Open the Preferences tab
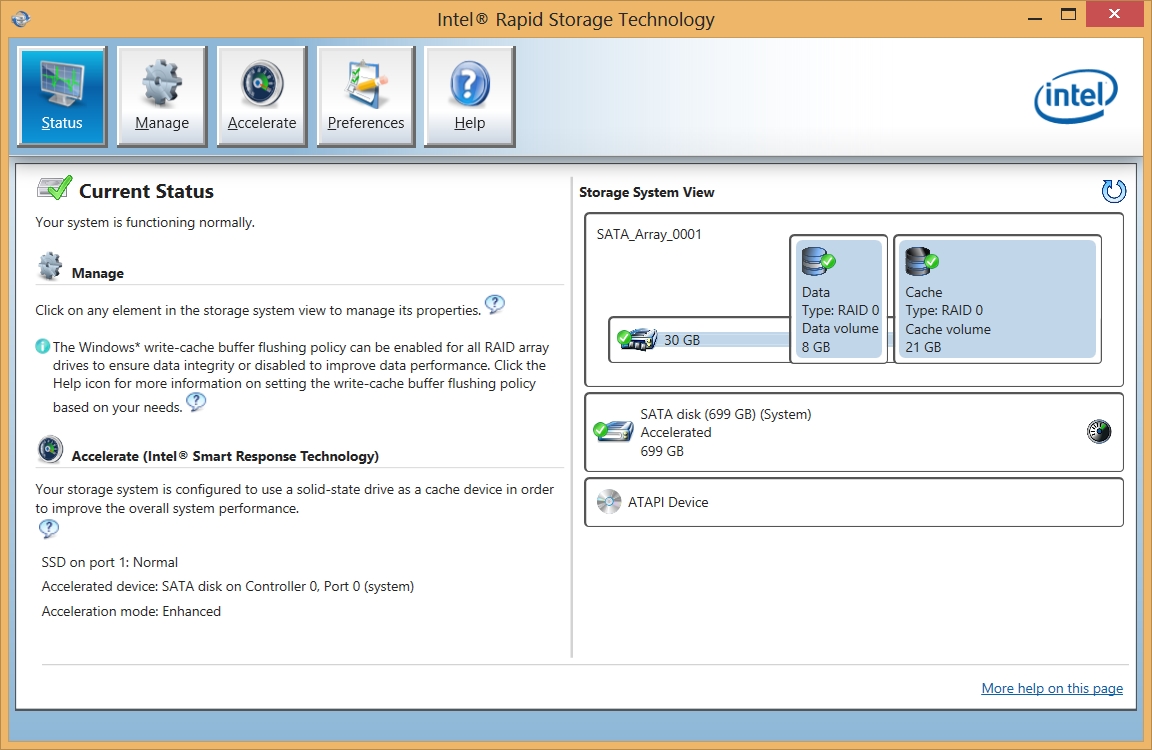Screen dimensions: 1152x750 click(366, 97)
